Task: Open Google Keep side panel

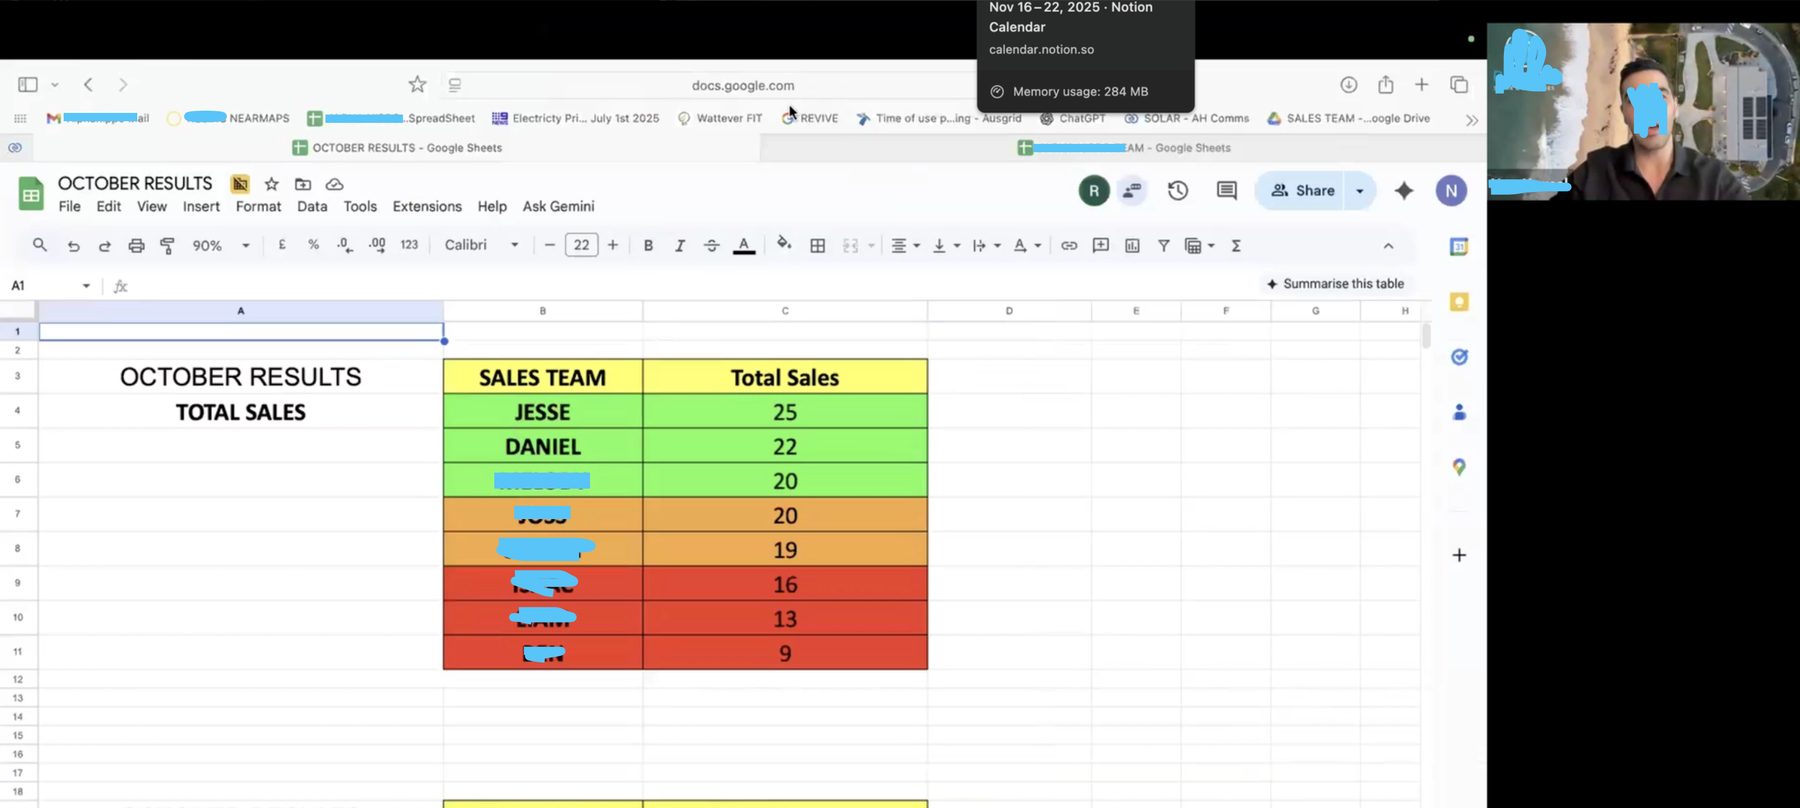Action: (1459, 302)
